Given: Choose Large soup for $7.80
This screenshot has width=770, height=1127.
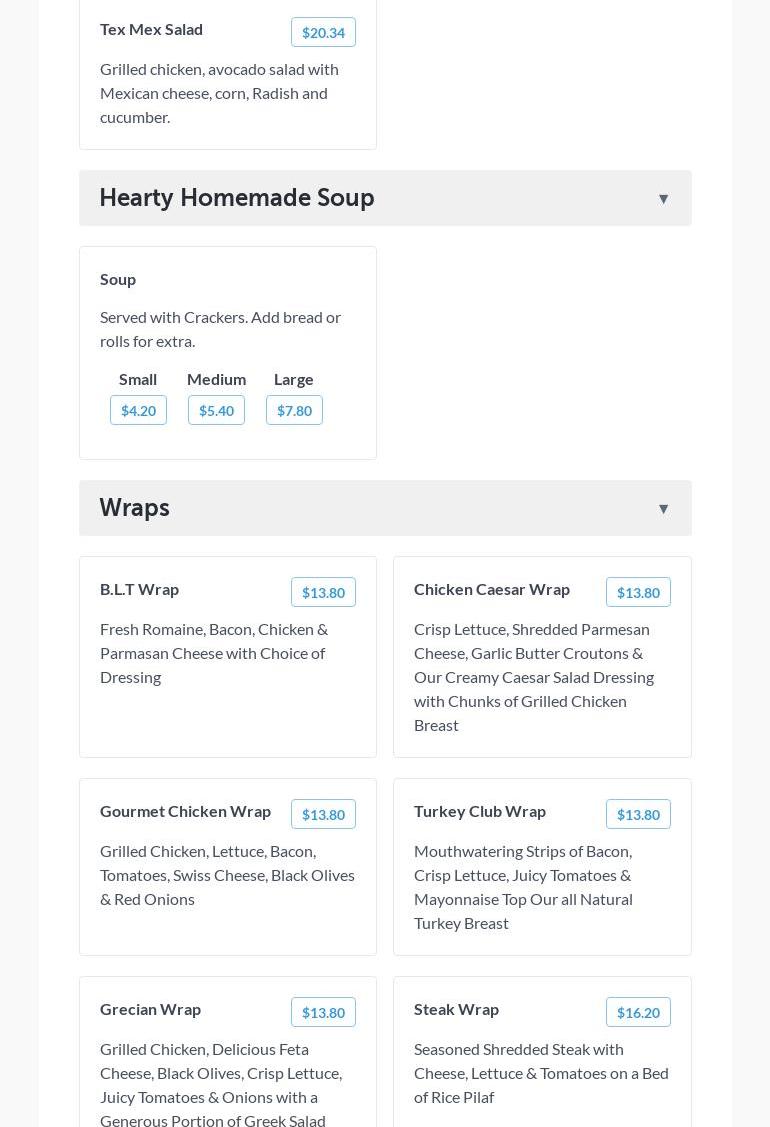Looking at the screenshot, I should pyautogui.click(x=294, y=411).
